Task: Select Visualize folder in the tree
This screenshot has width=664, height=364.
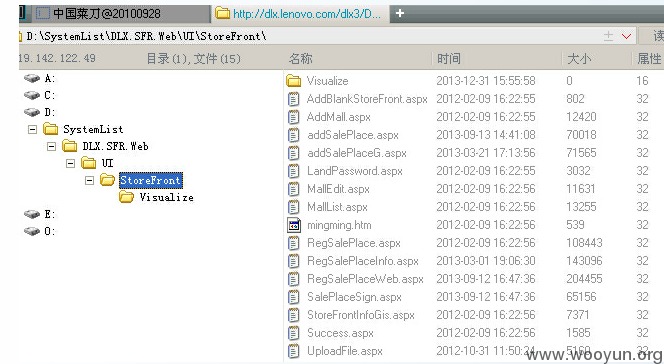Action: [166, 197]
